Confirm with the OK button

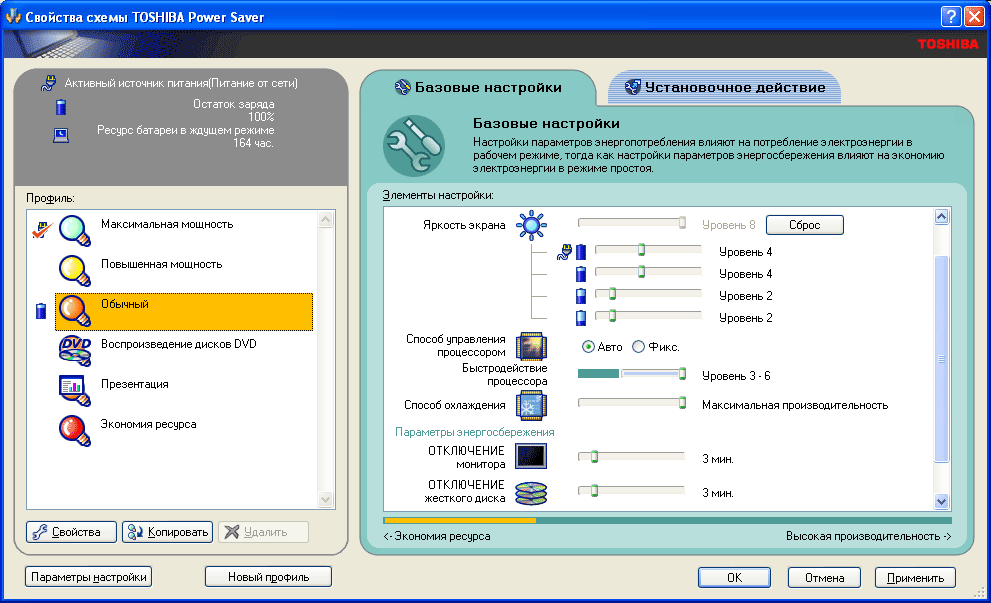pos(734,577)
